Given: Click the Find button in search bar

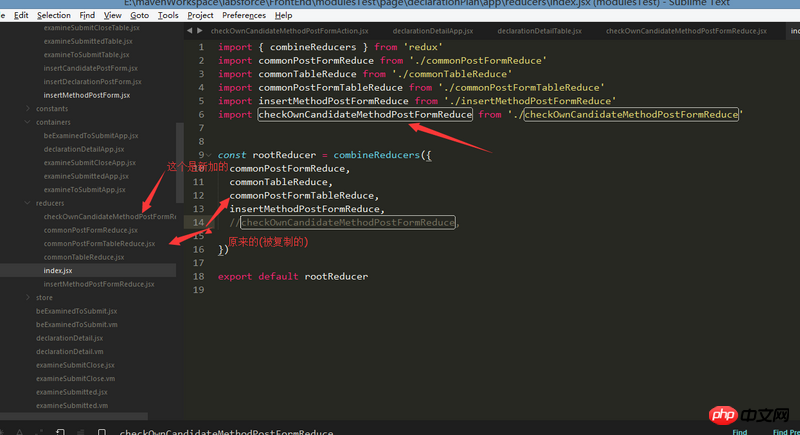Looking at the screenshot, I should 739,432.
